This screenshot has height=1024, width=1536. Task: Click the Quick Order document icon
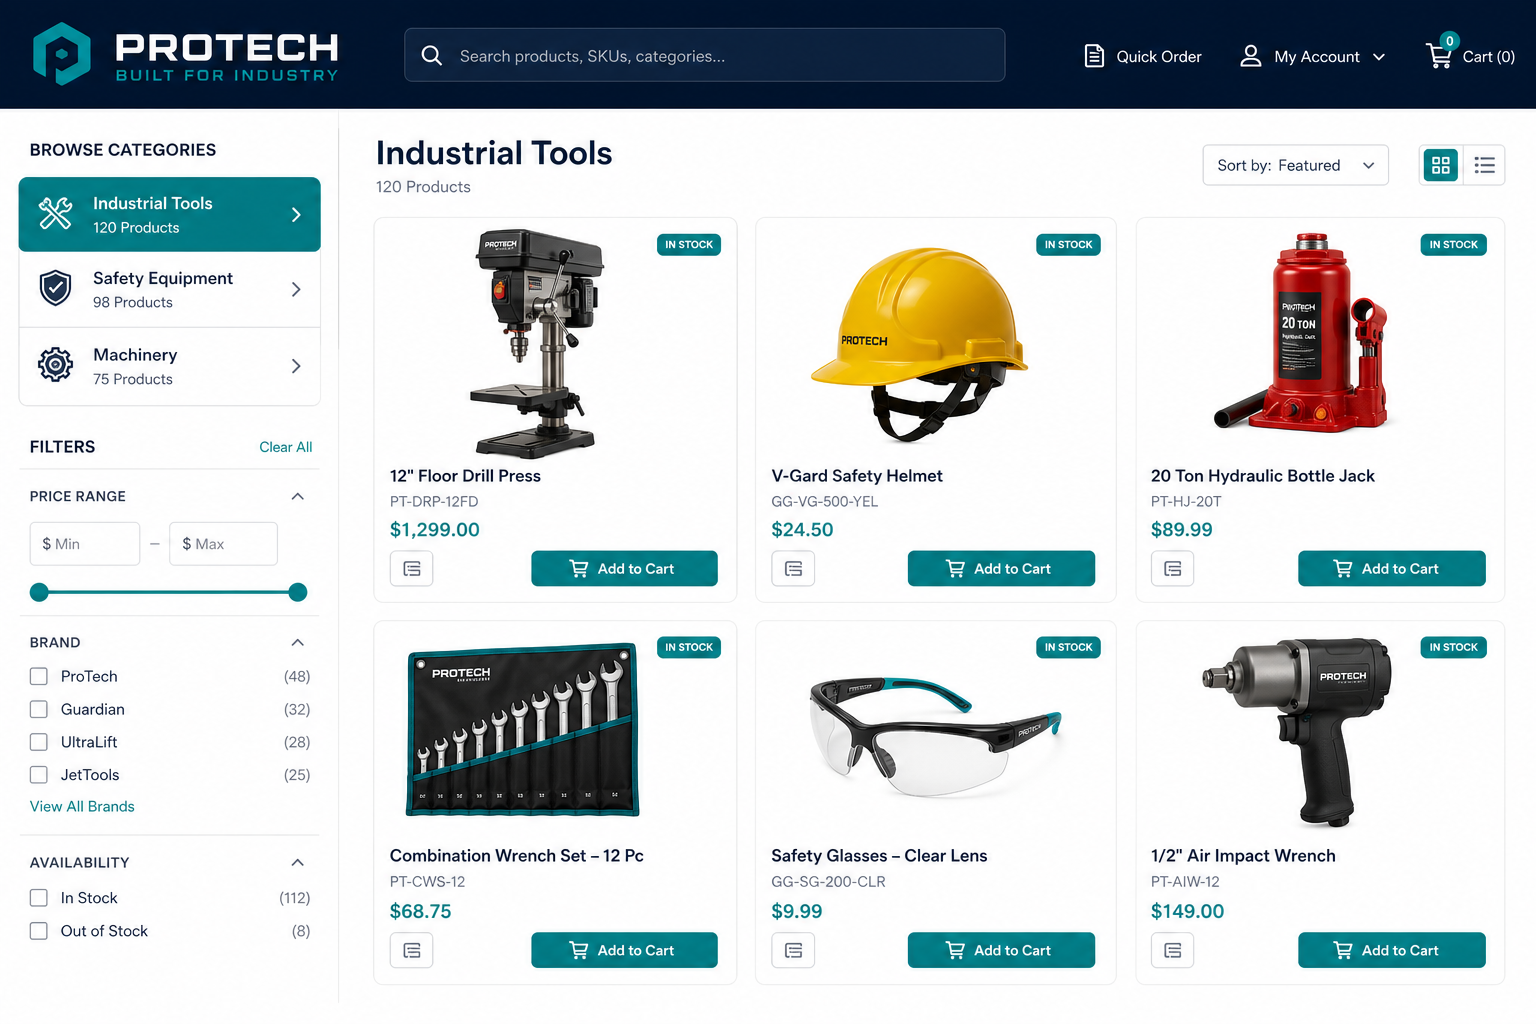(1095, 56)
